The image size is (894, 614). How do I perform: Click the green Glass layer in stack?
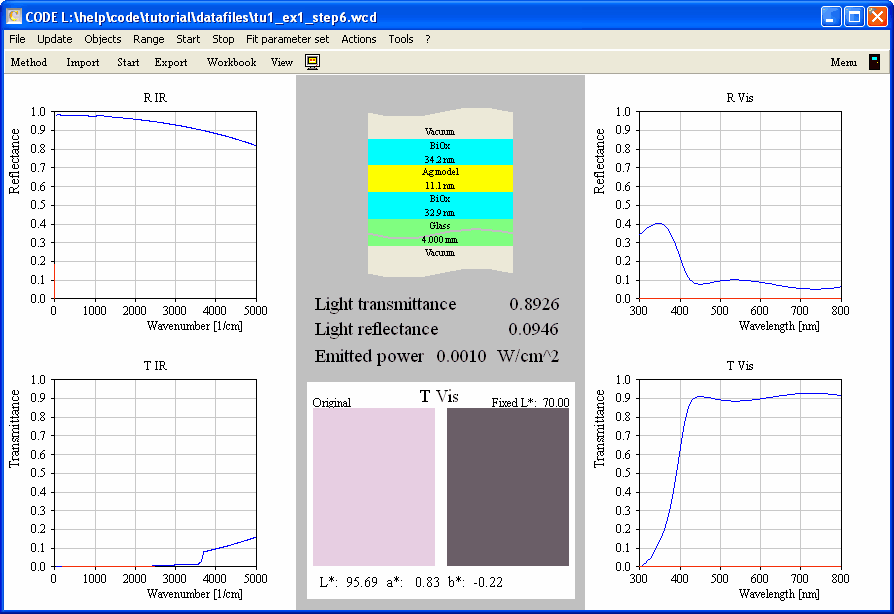(x=440, y=232)
